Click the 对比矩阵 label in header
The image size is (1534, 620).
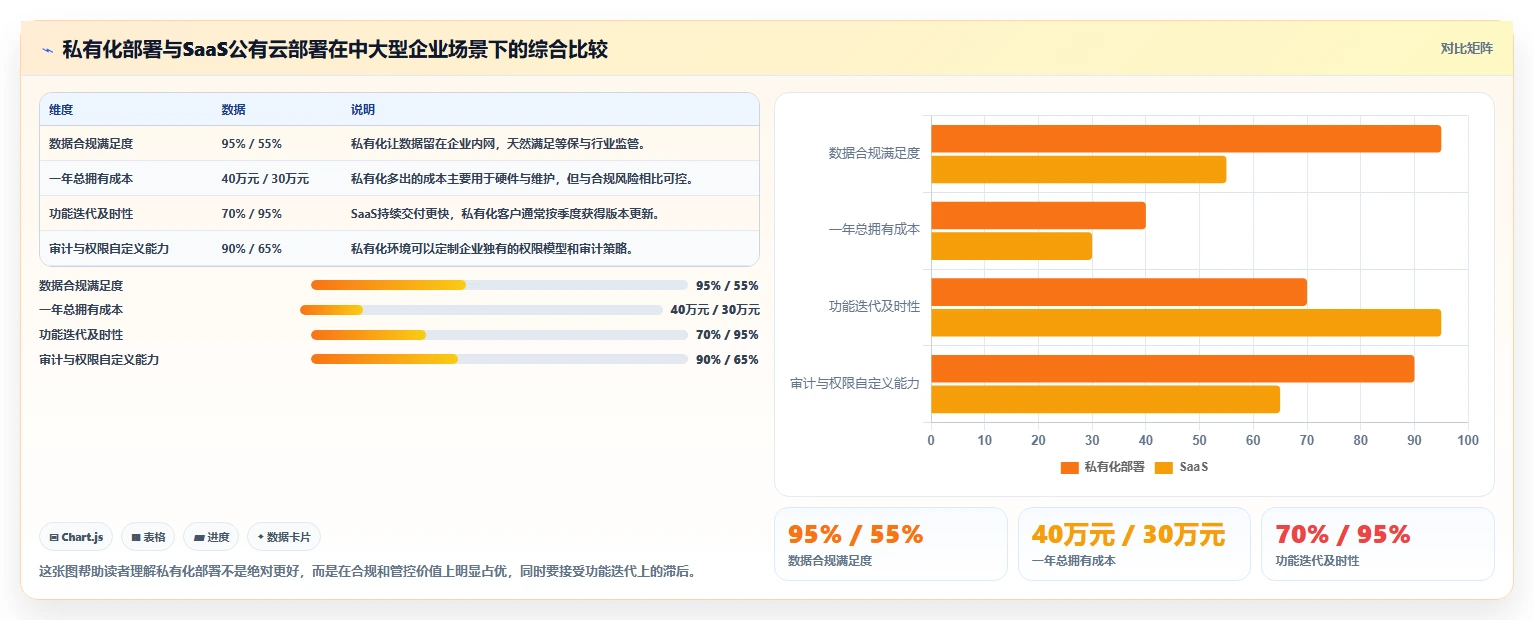(x=1466, y=48)
